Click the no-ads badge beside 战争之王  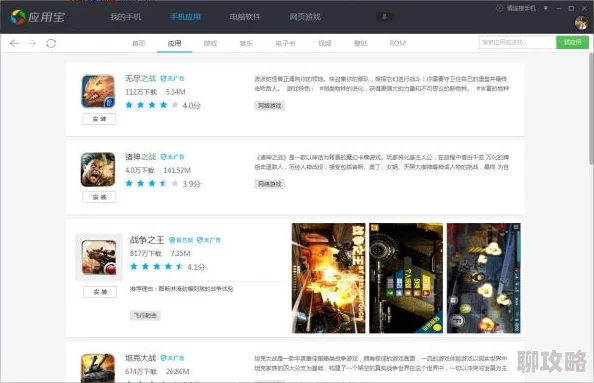pos(209,240)
